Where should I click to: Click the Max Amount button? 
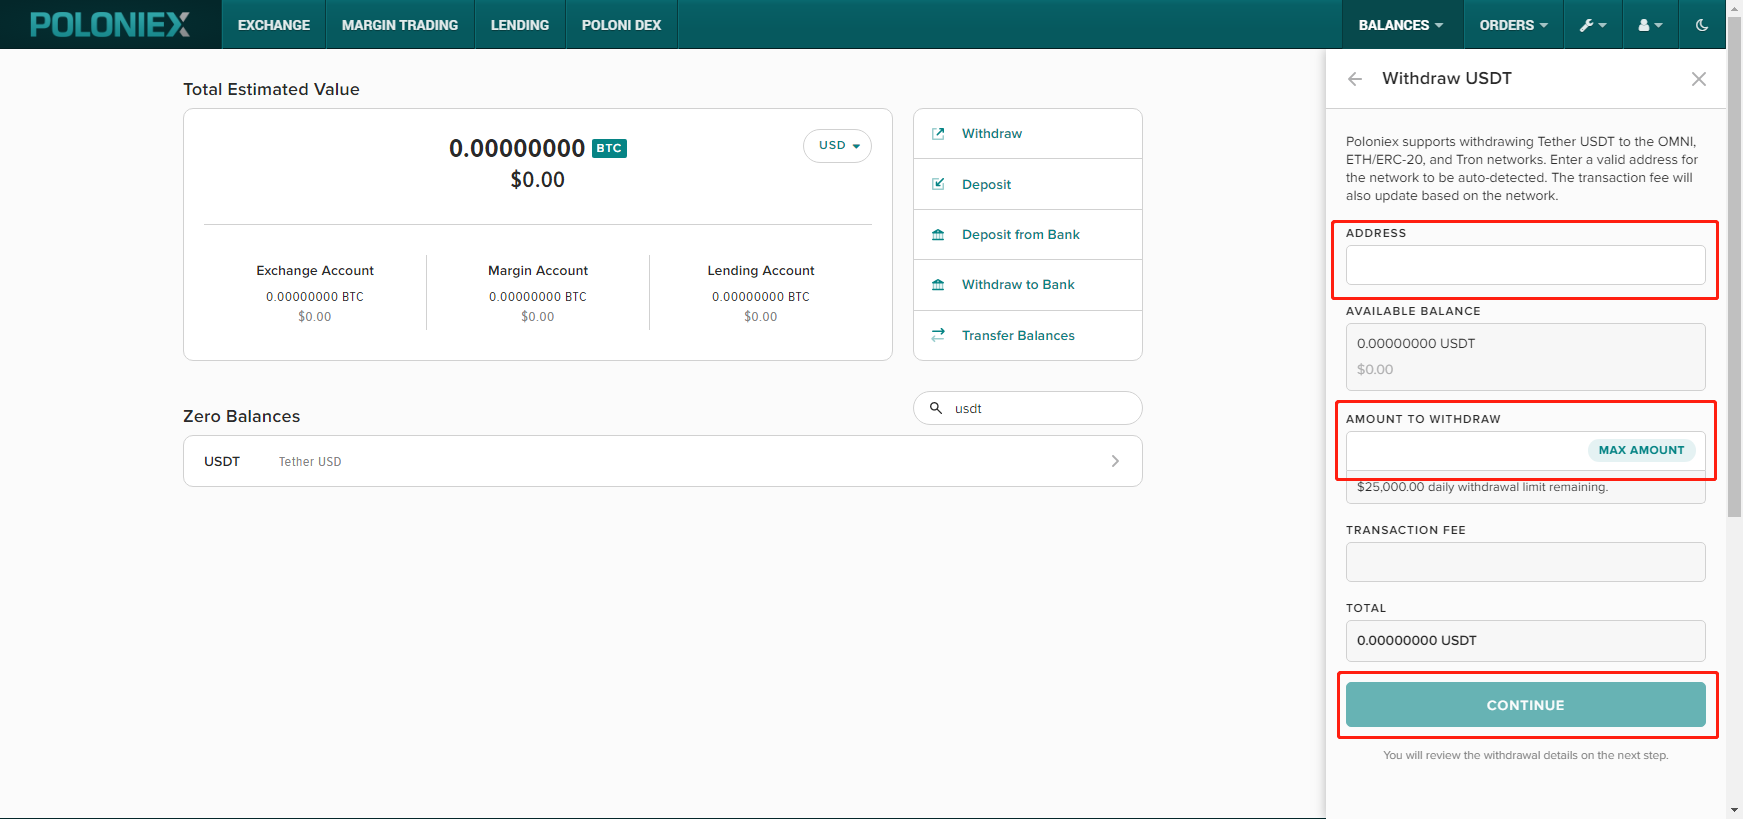tap(1641, 450)
